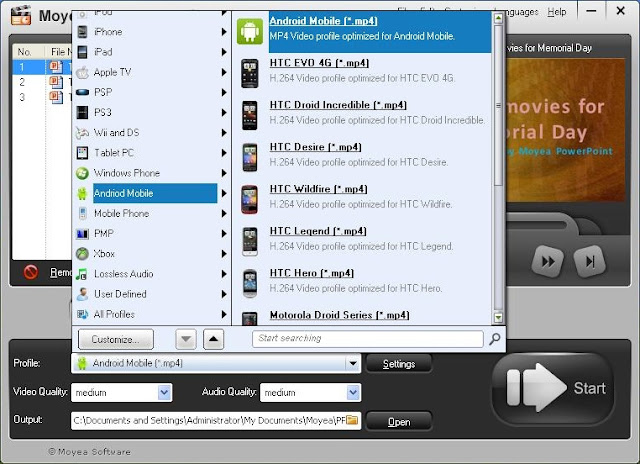Expand the iPhone submenu arrow

point(224,32)
